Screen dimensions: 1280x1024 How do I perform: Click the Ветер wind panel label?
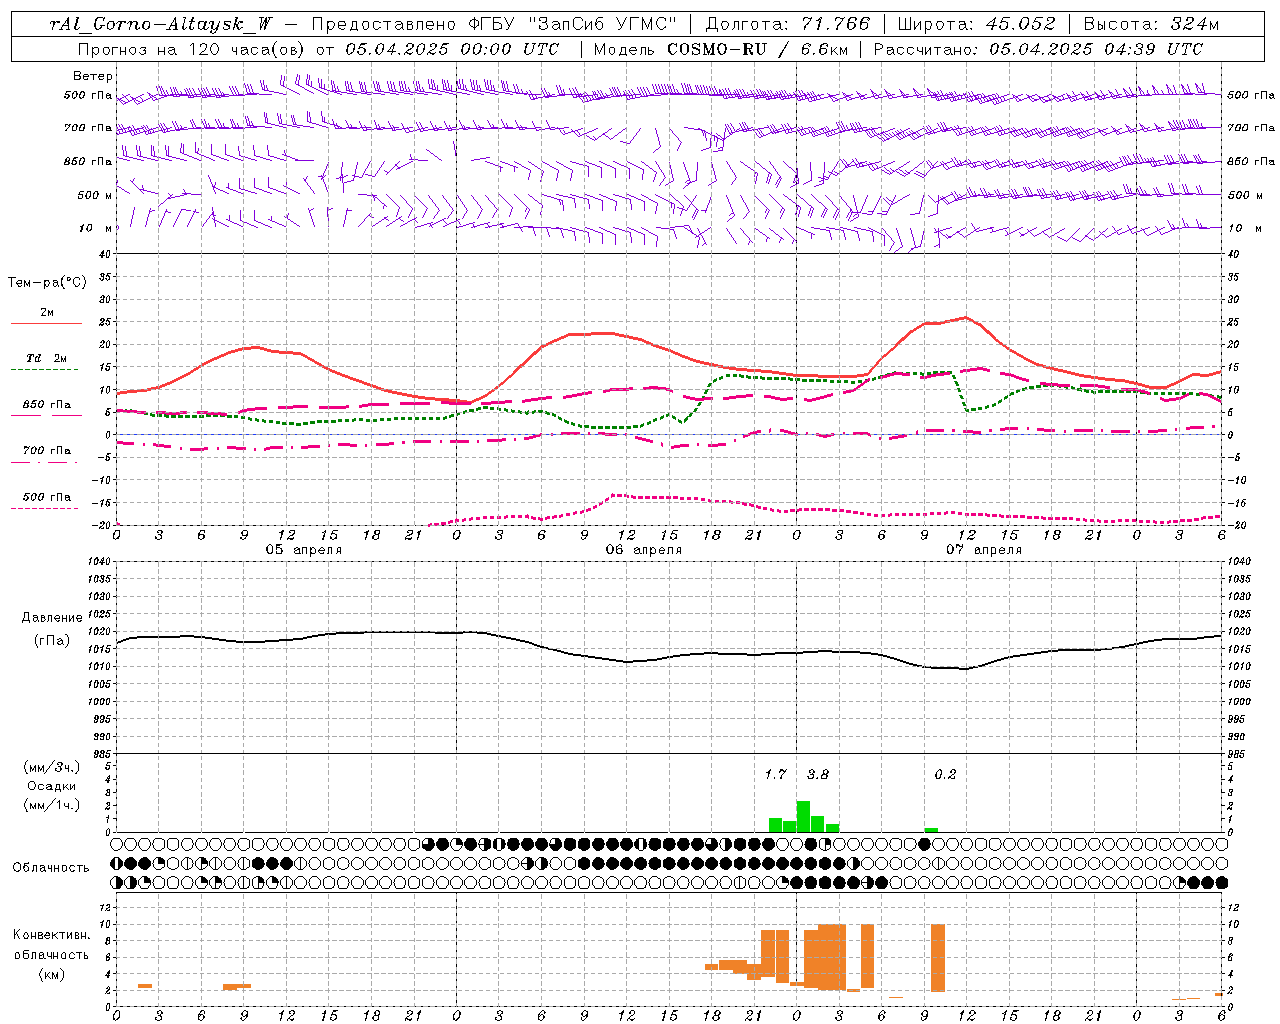point(93,76)
